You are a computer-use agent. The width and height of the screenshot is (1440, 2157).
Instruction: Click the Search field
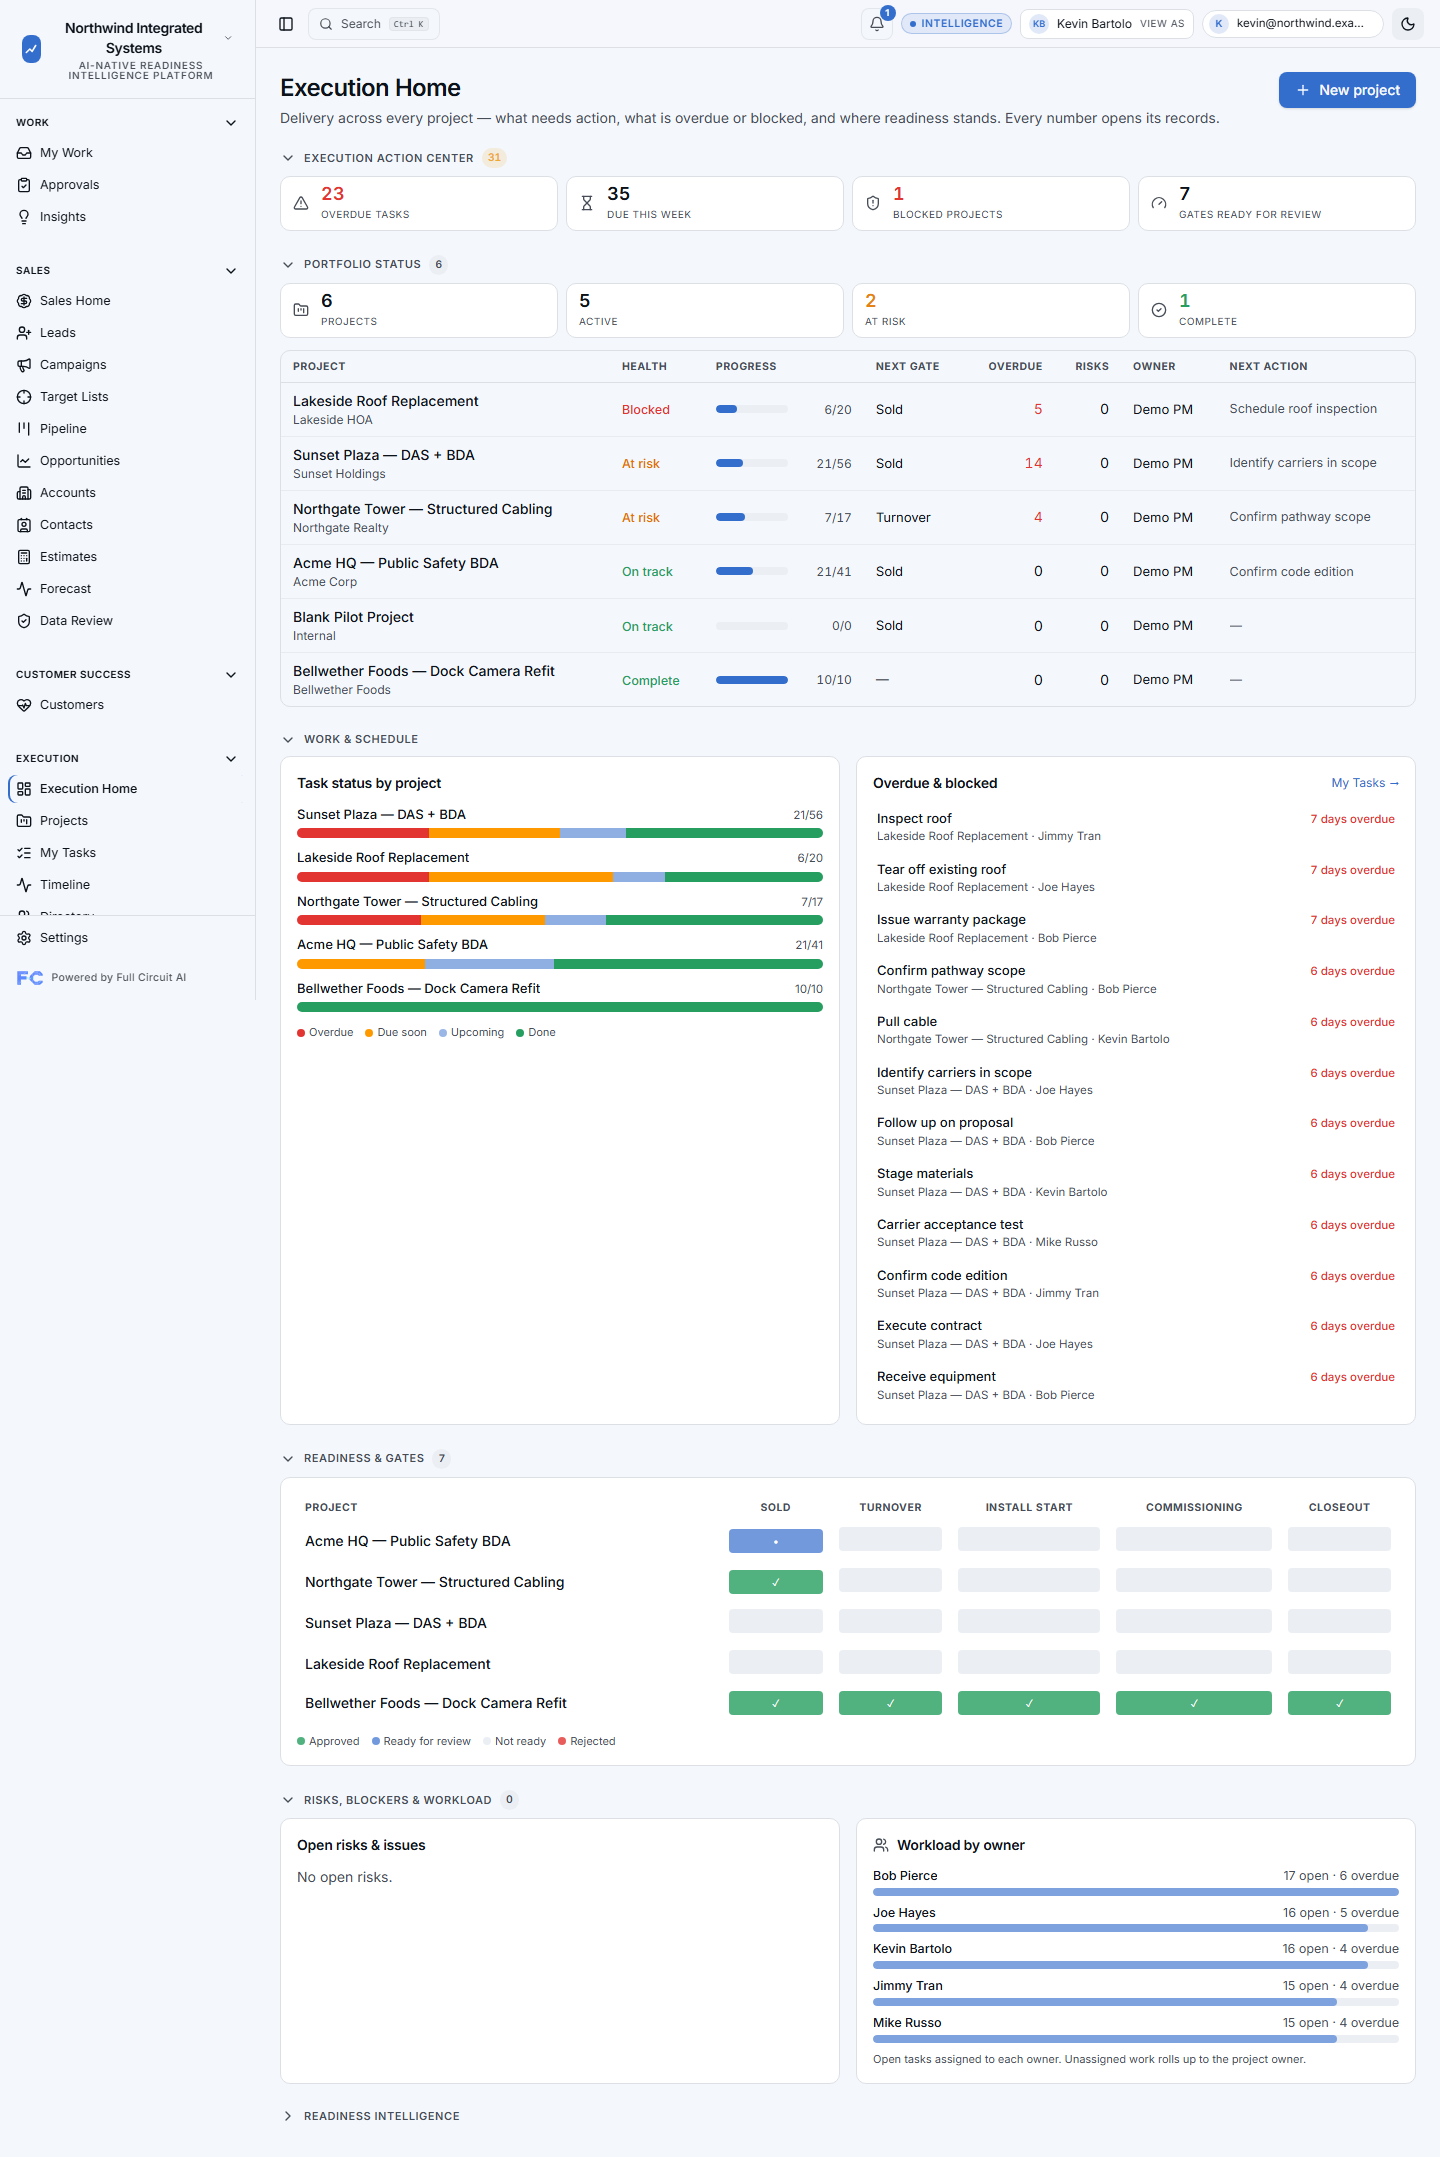374,24
